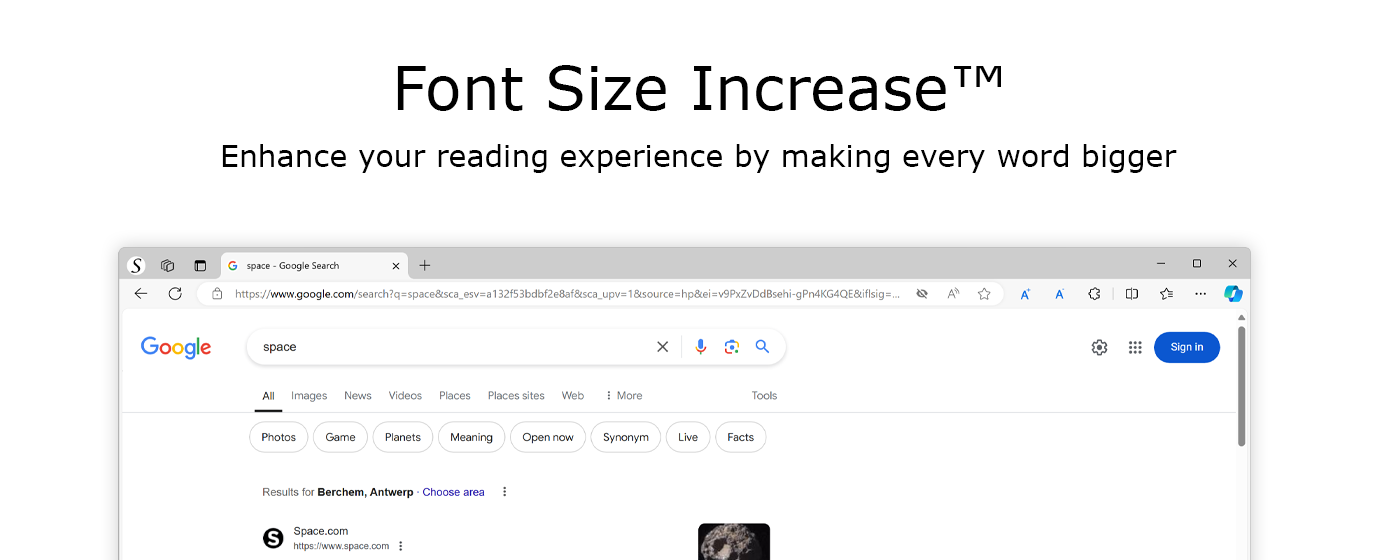
Task: Open Google apps grid
Action: (x=1135, y=347)
